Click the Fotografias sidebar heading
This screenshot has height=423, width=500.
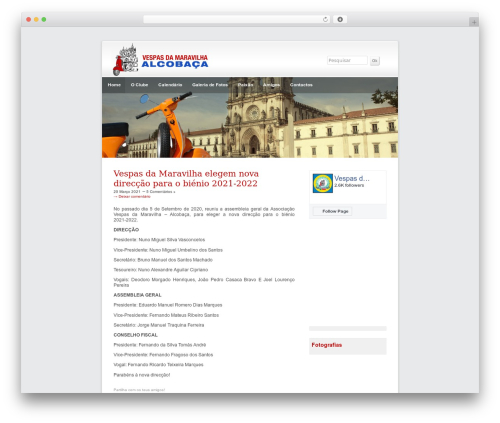click(327, 345)
